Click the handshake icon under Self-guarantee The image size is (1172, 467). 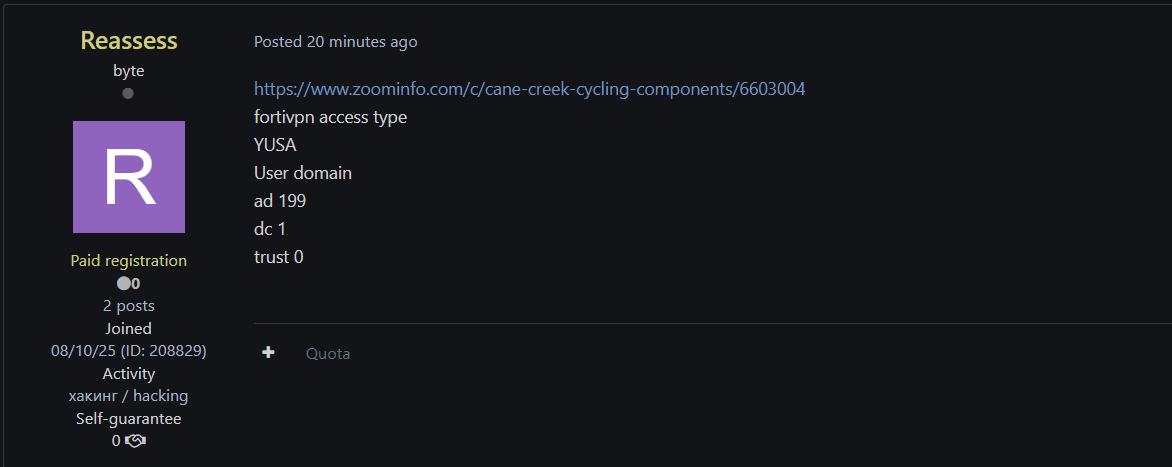136,441
